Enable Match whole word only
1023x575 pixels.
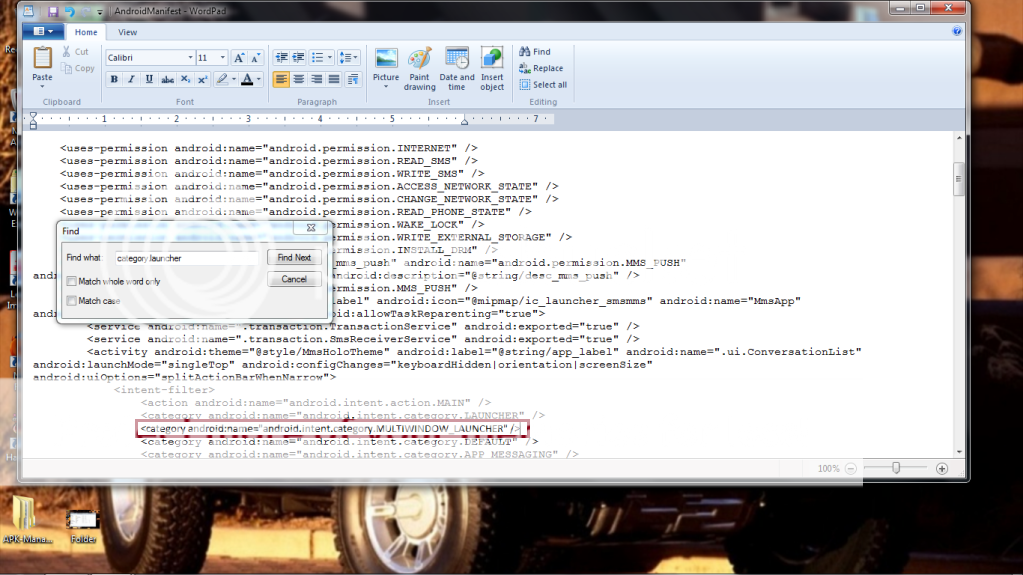point(72,281)
